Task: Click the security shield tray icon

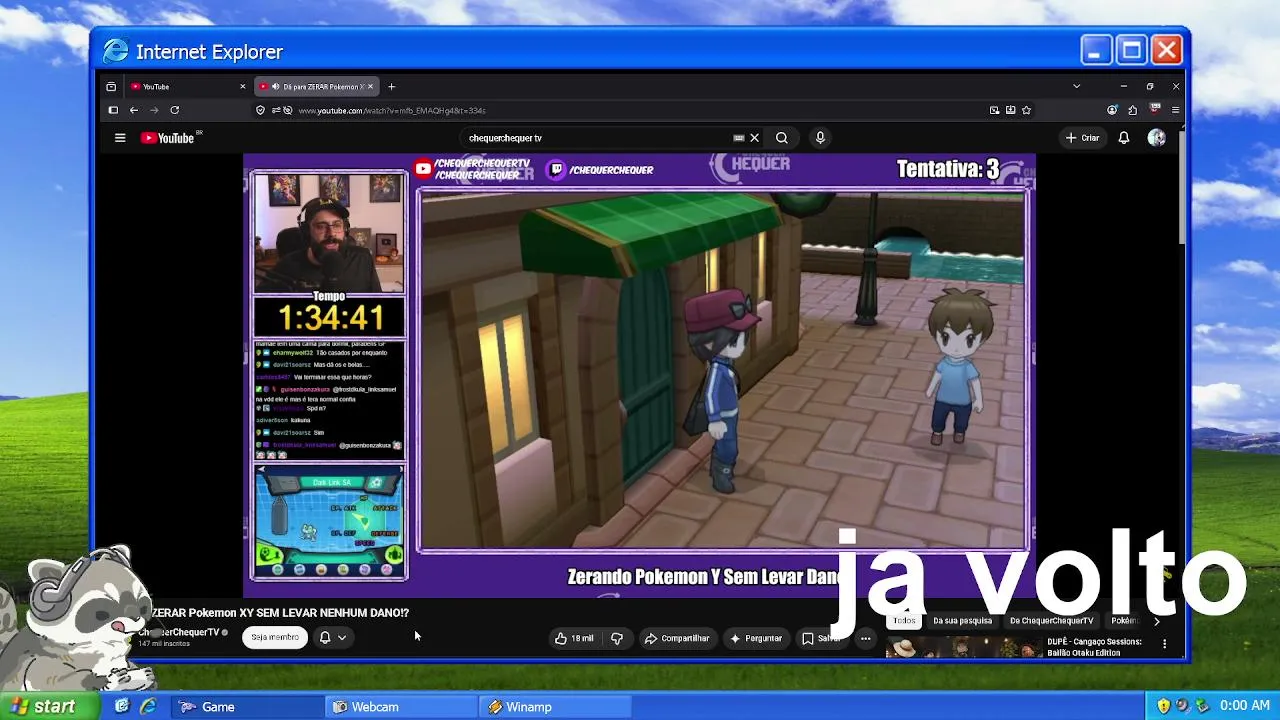Action: pos(1164,707)
